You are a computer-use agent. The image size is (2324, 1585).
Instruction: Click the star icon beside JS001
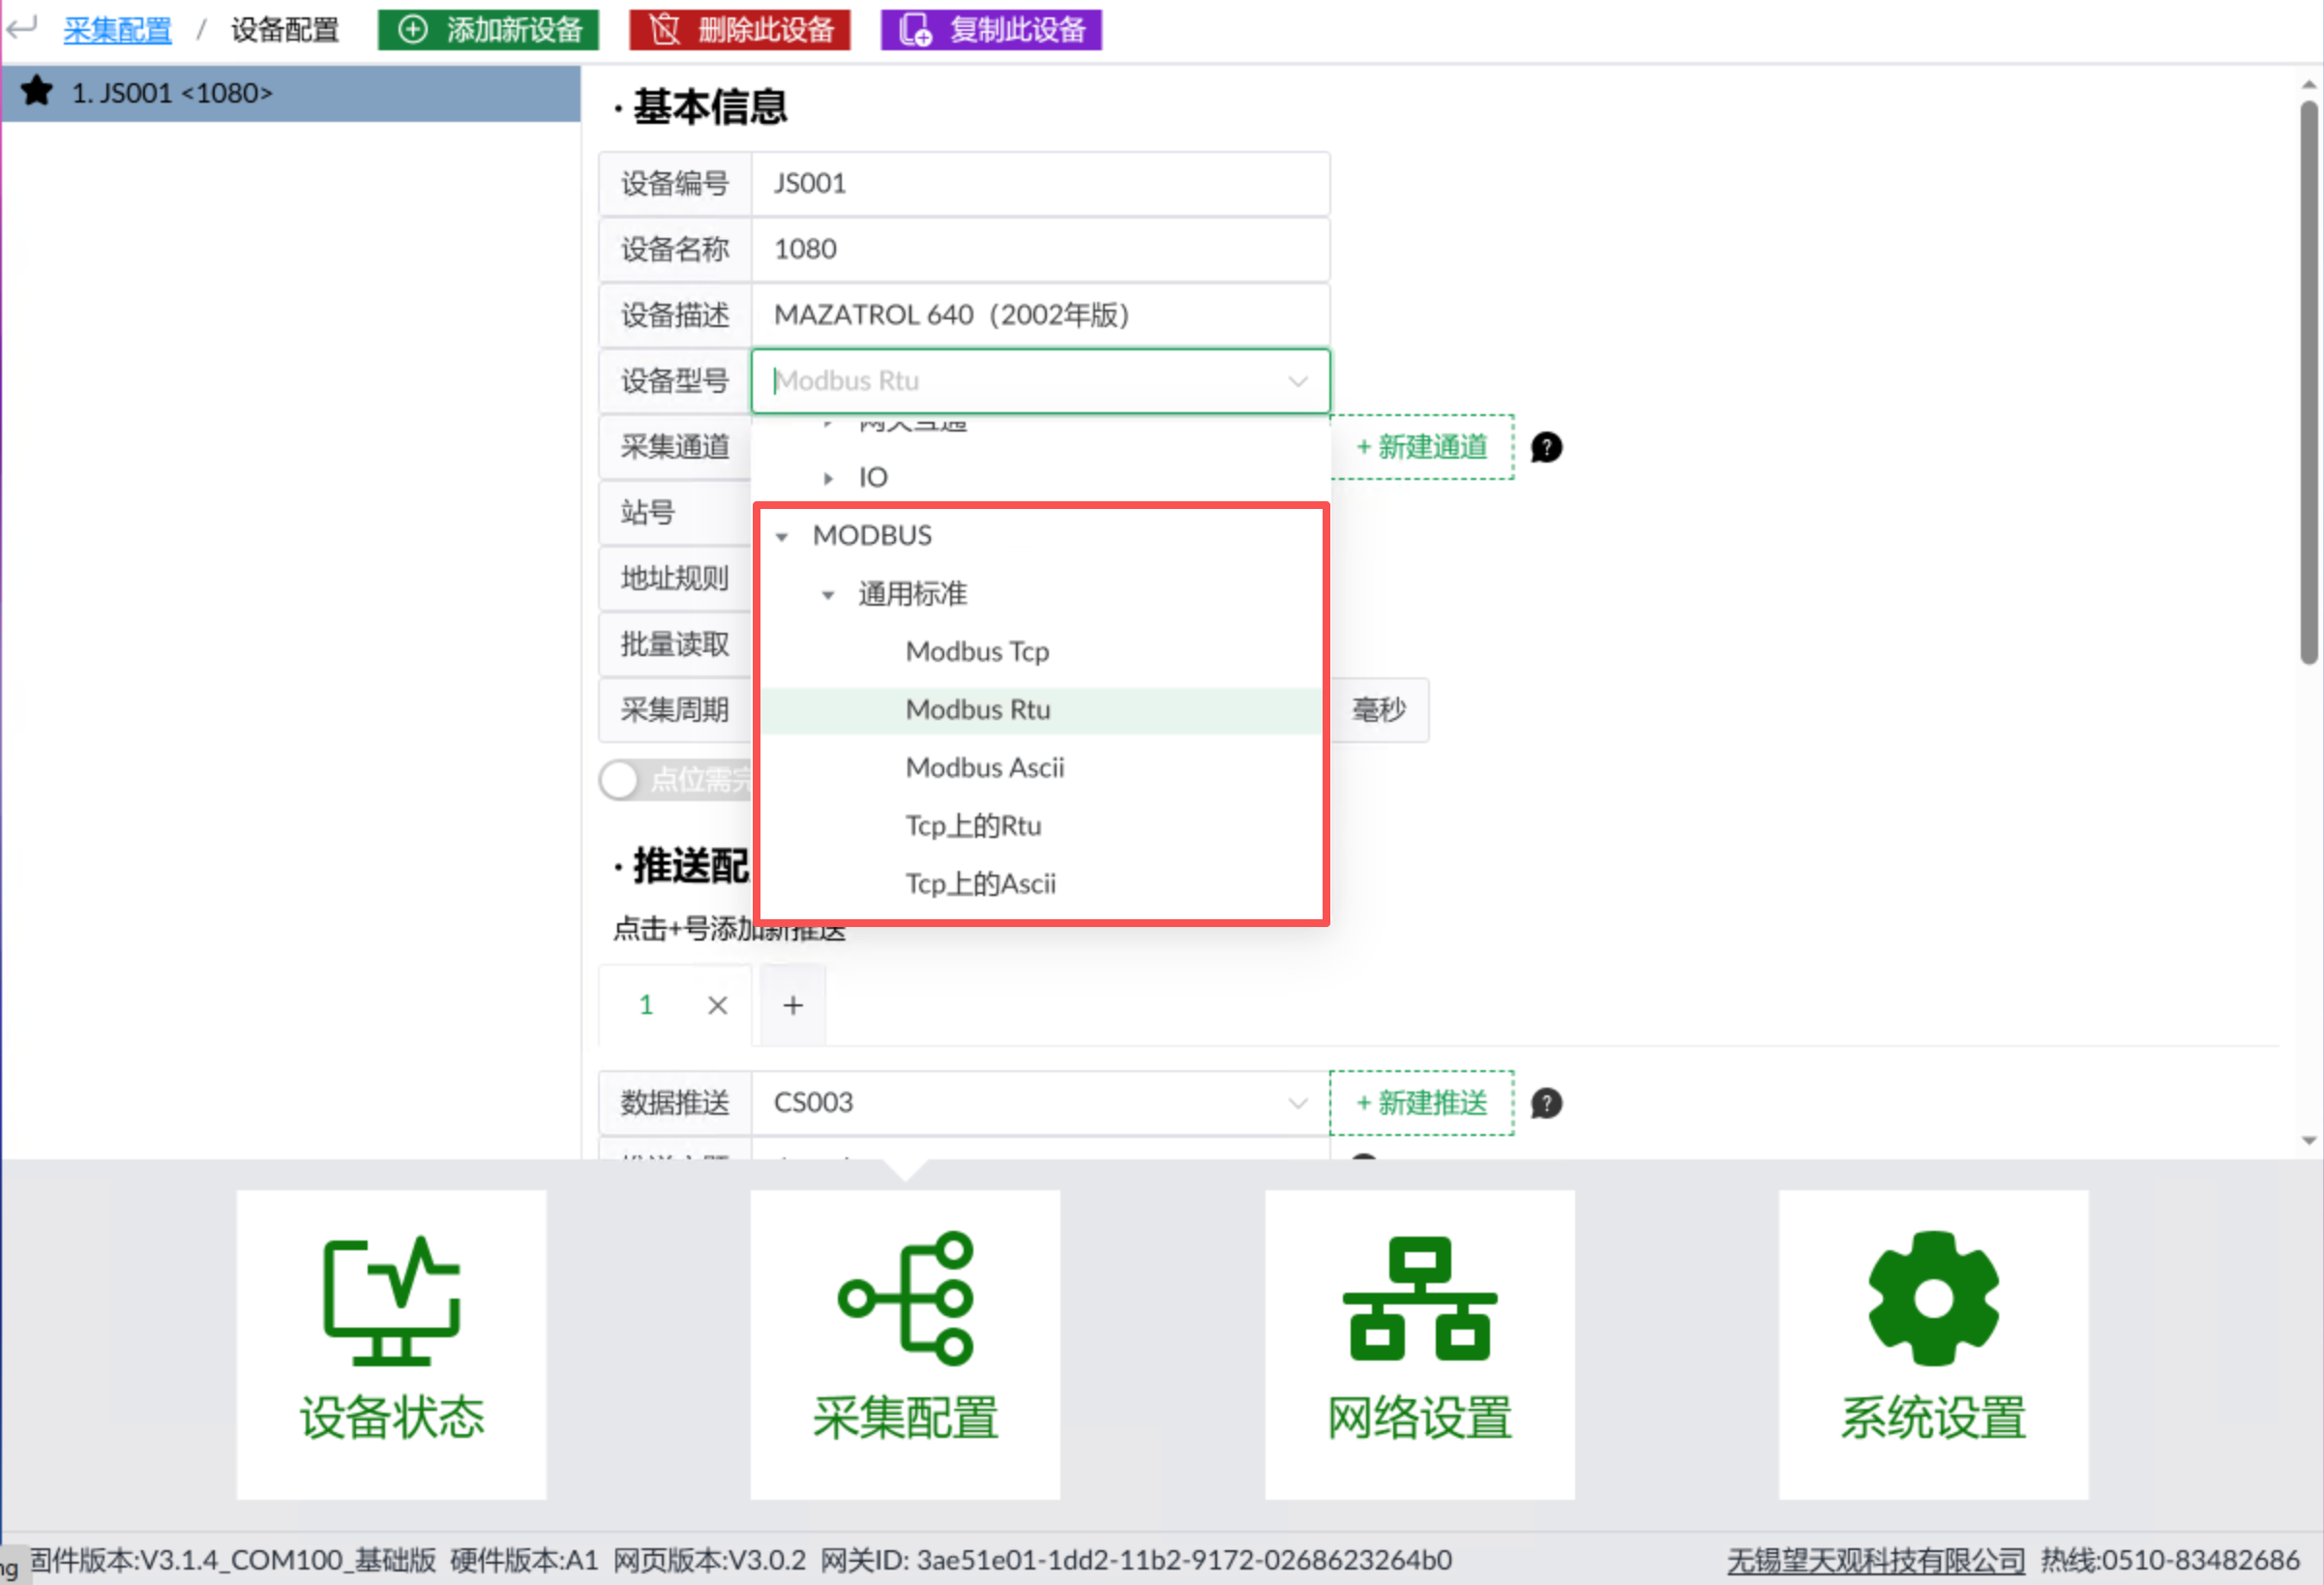click(x=37, y=91)
